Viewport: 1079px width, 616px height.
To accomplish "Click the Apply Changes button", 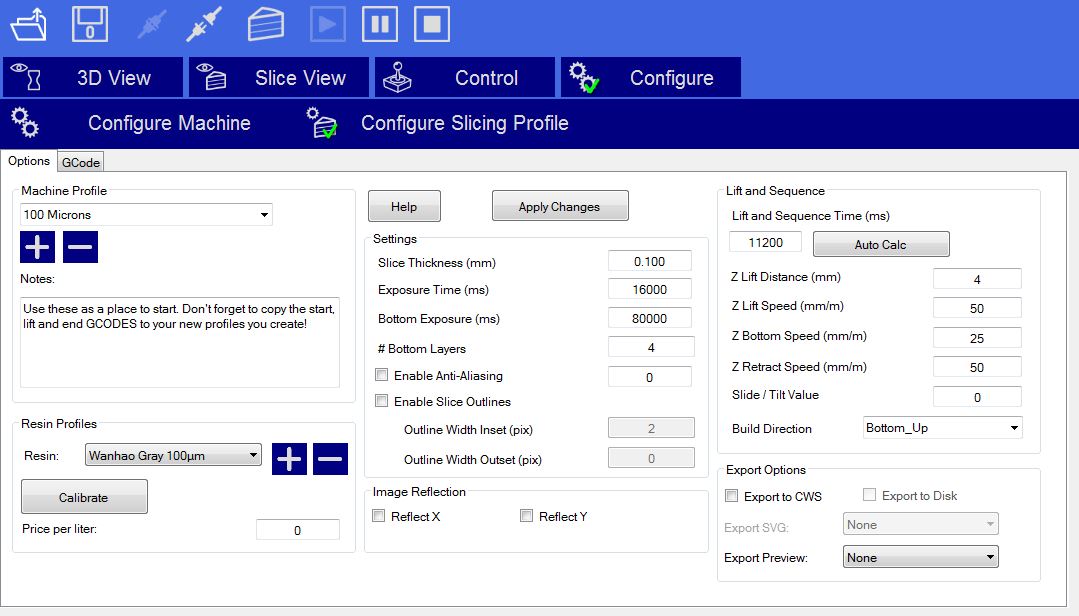I will pos(560,207).
